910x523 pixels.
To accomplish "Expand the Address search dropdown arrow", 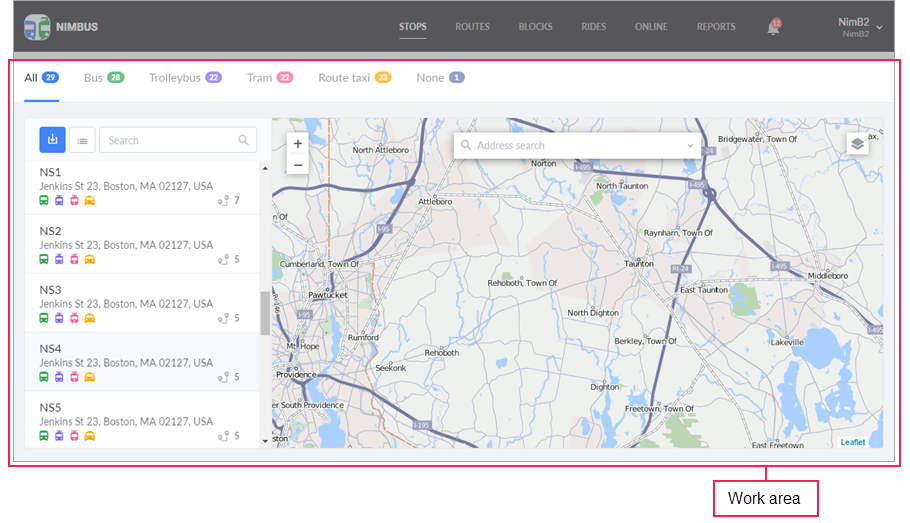I will tap(690, 146).
